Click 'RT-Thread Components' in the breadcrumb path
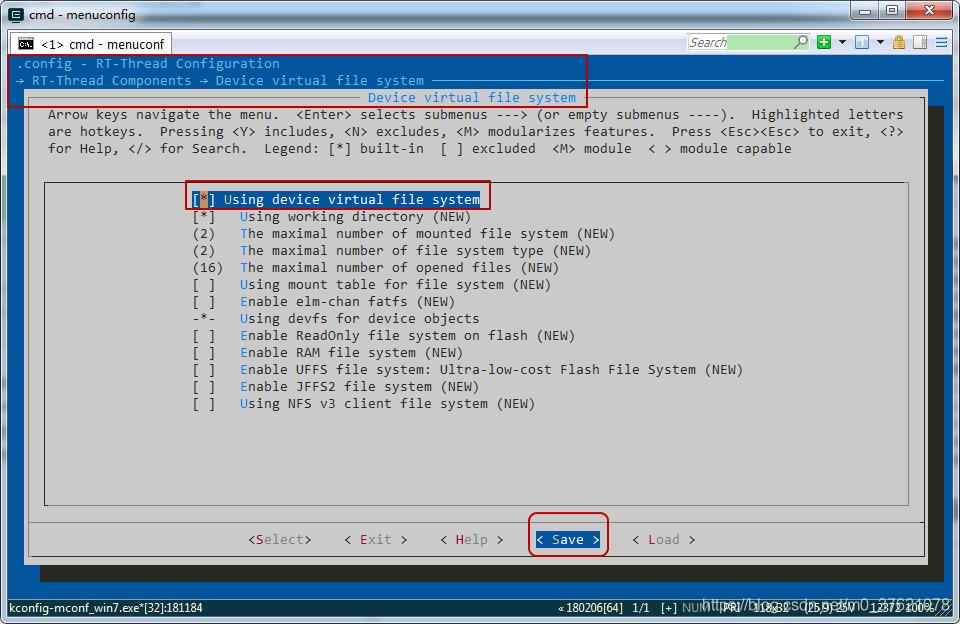Viewport: 960px width, 624px height. click(x=111, y=80)
